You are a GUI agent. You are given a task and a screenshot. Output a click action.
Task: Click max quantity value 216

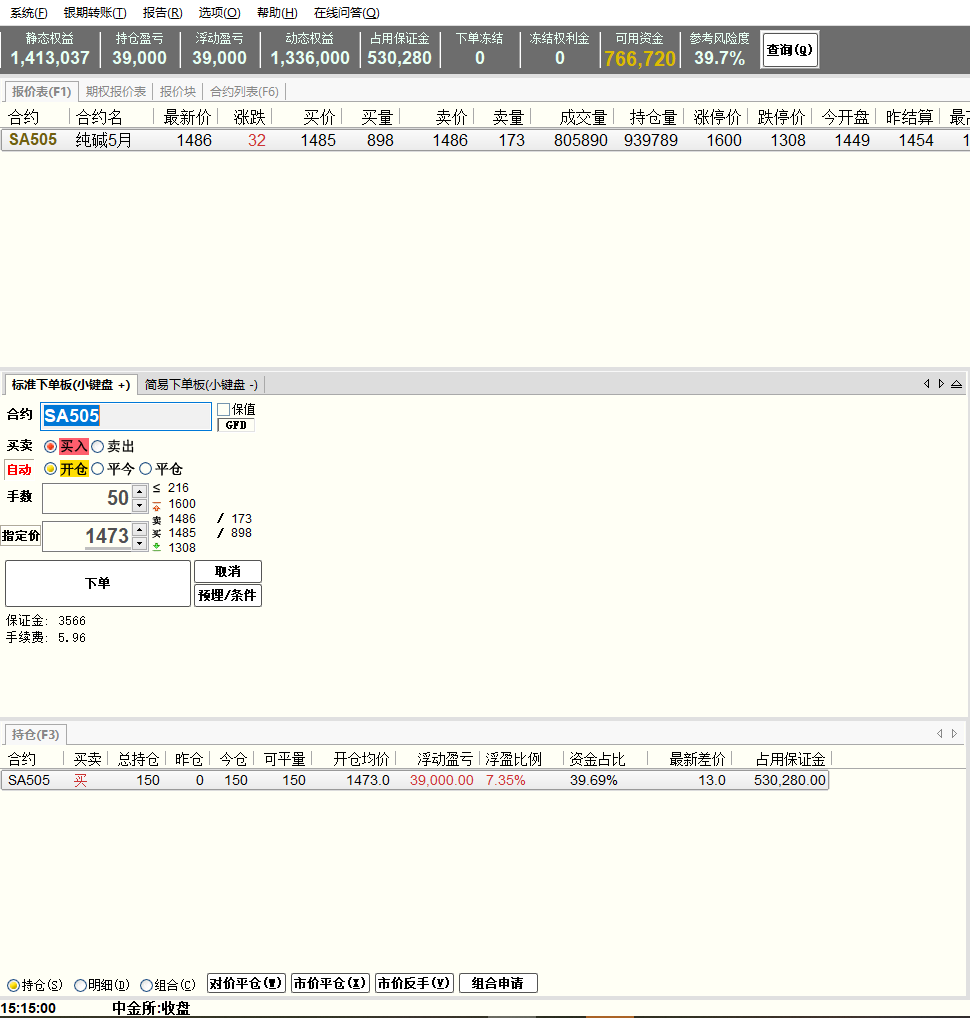[x=178, y=488]
